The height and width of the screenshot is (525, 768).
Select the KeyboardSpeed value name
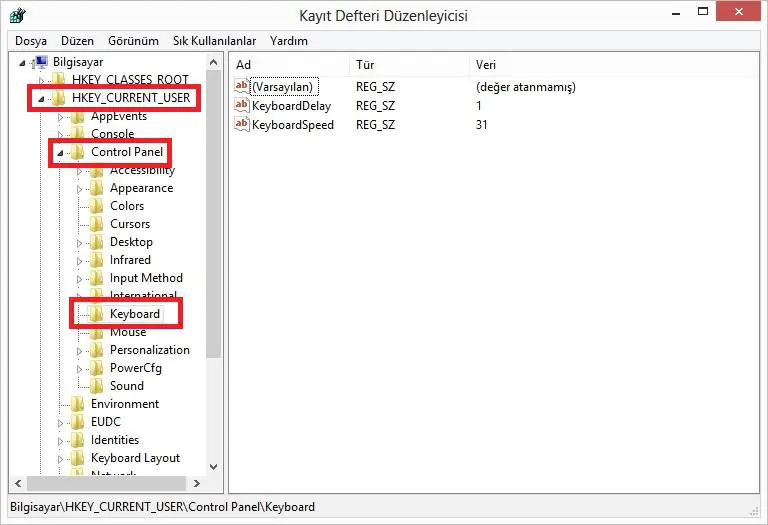[x=293, y=125]
